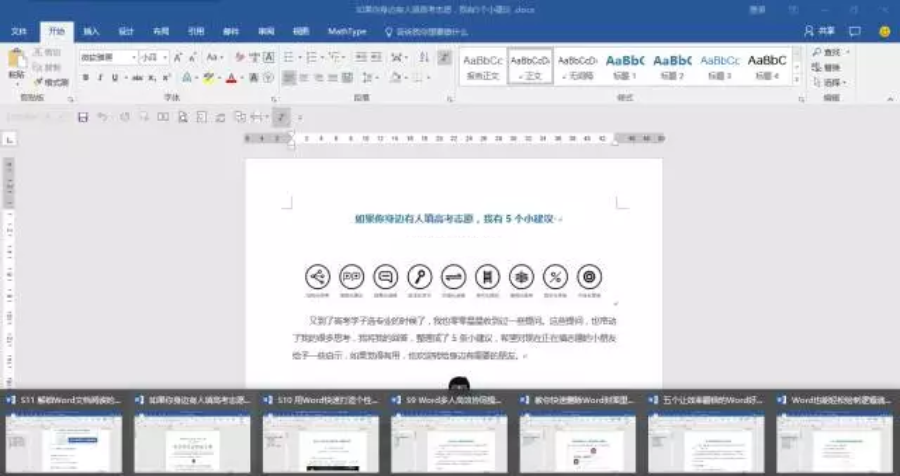The width and height of the screenshot is (900, 476).
Task: Align paragraph text left
Action: (289, 78)
